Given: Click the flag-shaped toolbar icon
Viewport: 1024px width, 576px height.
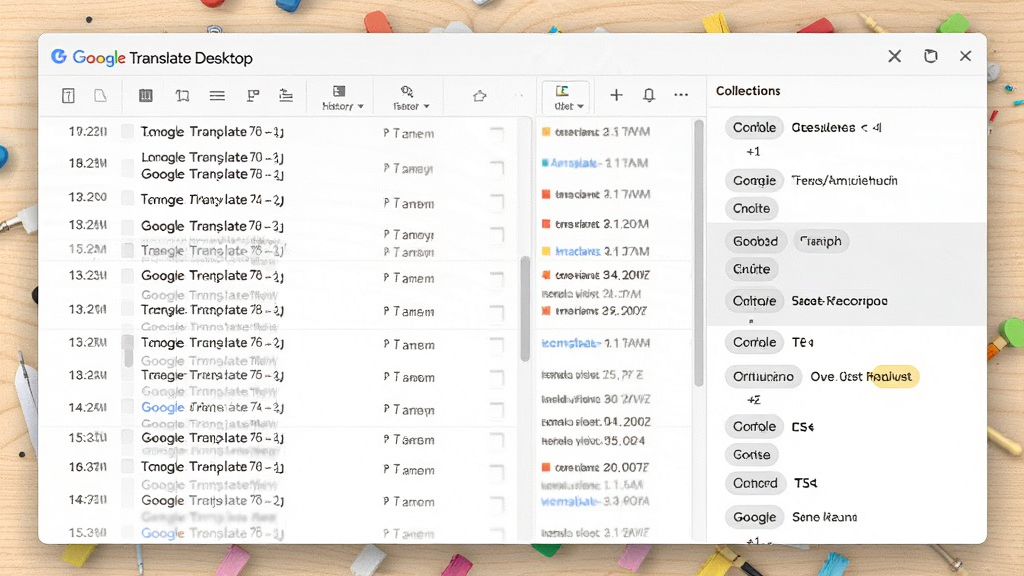Looking at the screenshot, I should tap(253, 95).
